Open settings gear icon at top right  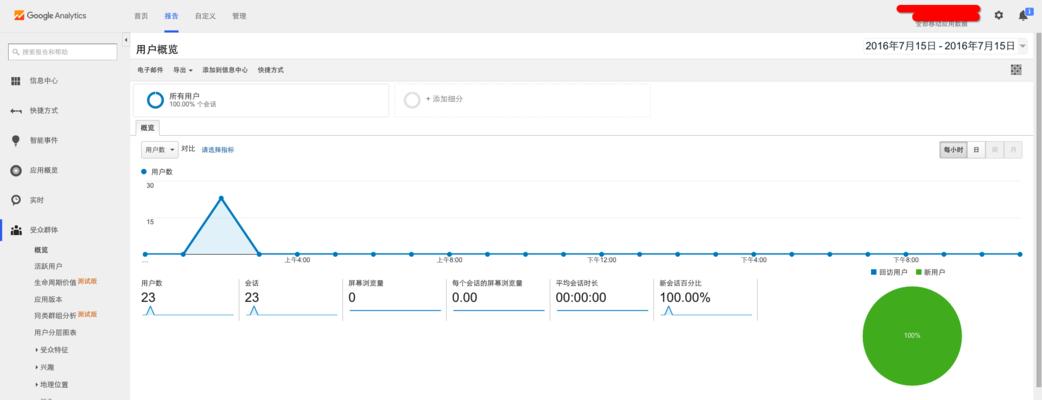tap(999, 15)
